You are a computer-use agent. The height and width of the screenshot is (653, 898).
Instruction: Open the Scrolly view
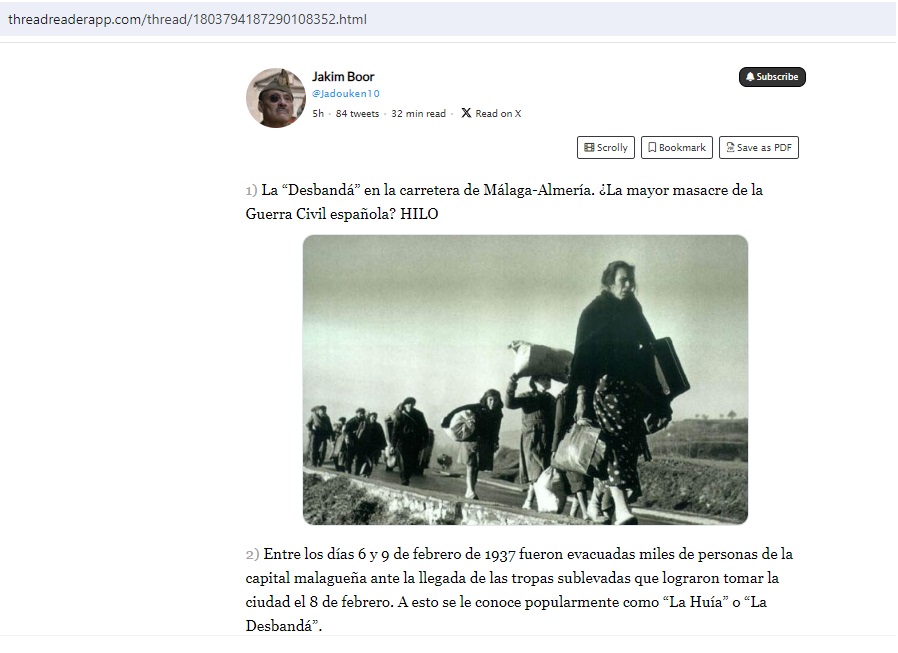point(606,147)
